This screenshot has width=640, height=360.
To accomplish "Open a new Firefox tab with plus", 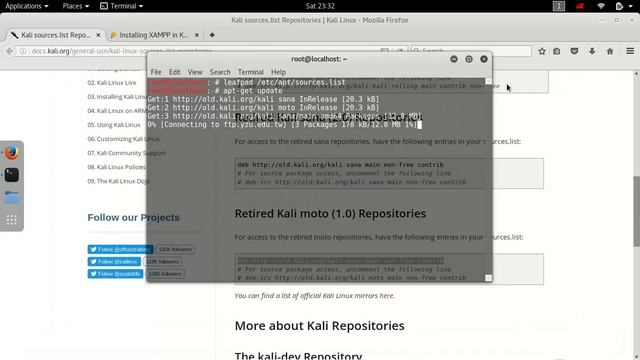I will 212,35.
